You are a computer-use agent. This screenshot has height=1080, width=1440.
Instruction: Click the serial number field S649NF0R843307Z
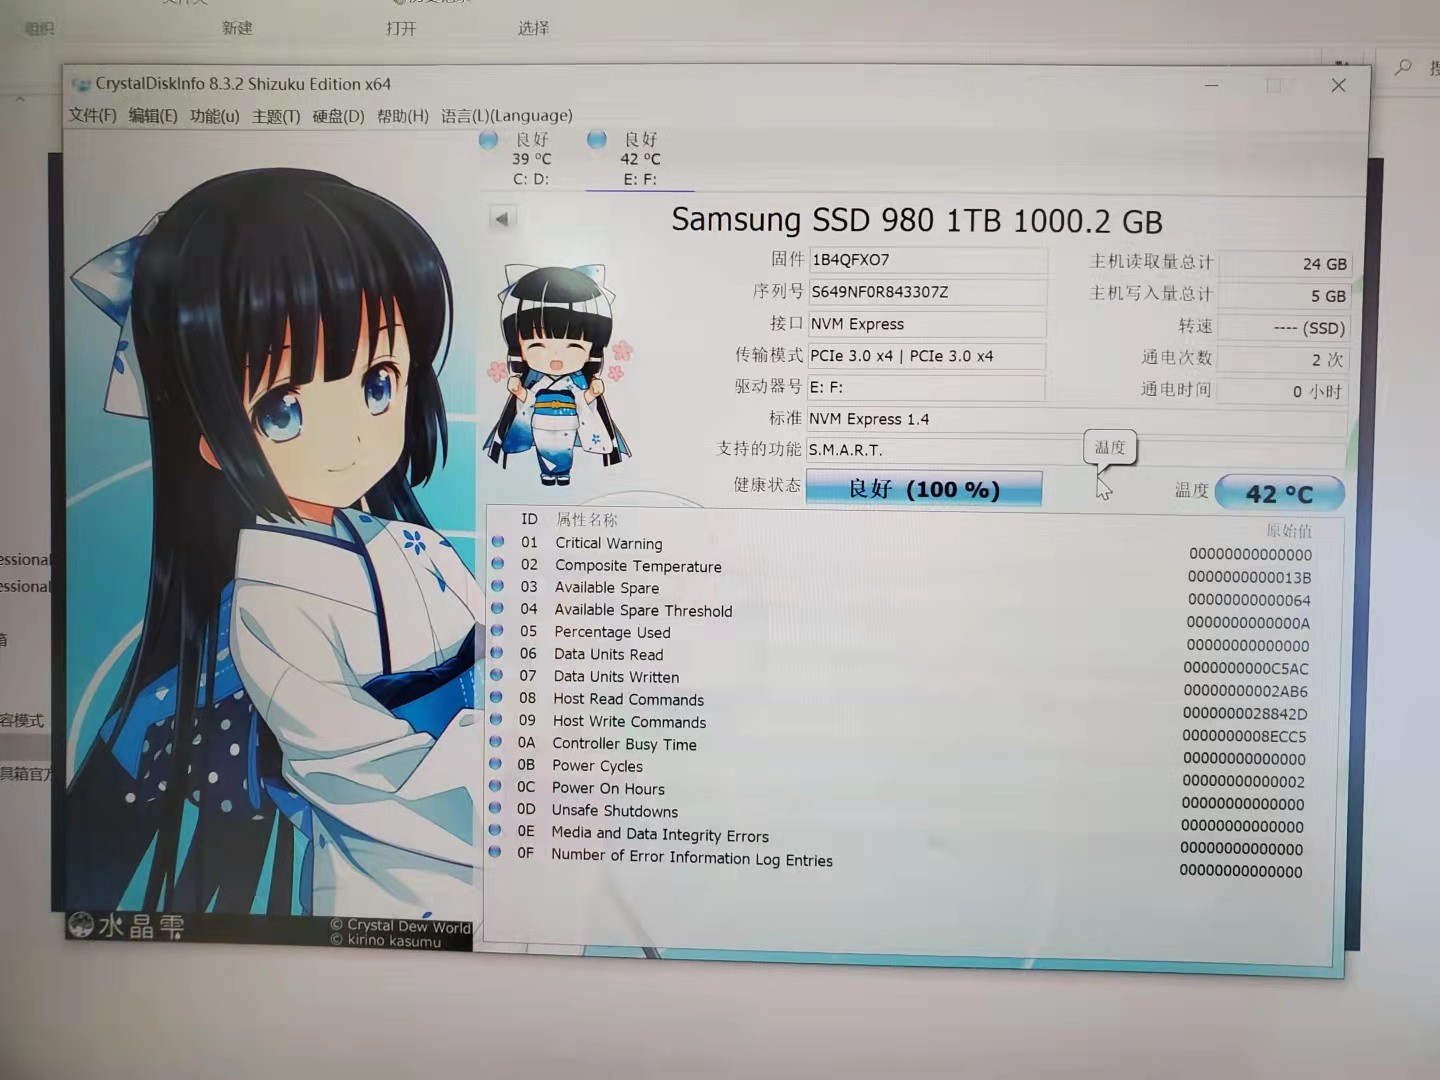point(927,292)
